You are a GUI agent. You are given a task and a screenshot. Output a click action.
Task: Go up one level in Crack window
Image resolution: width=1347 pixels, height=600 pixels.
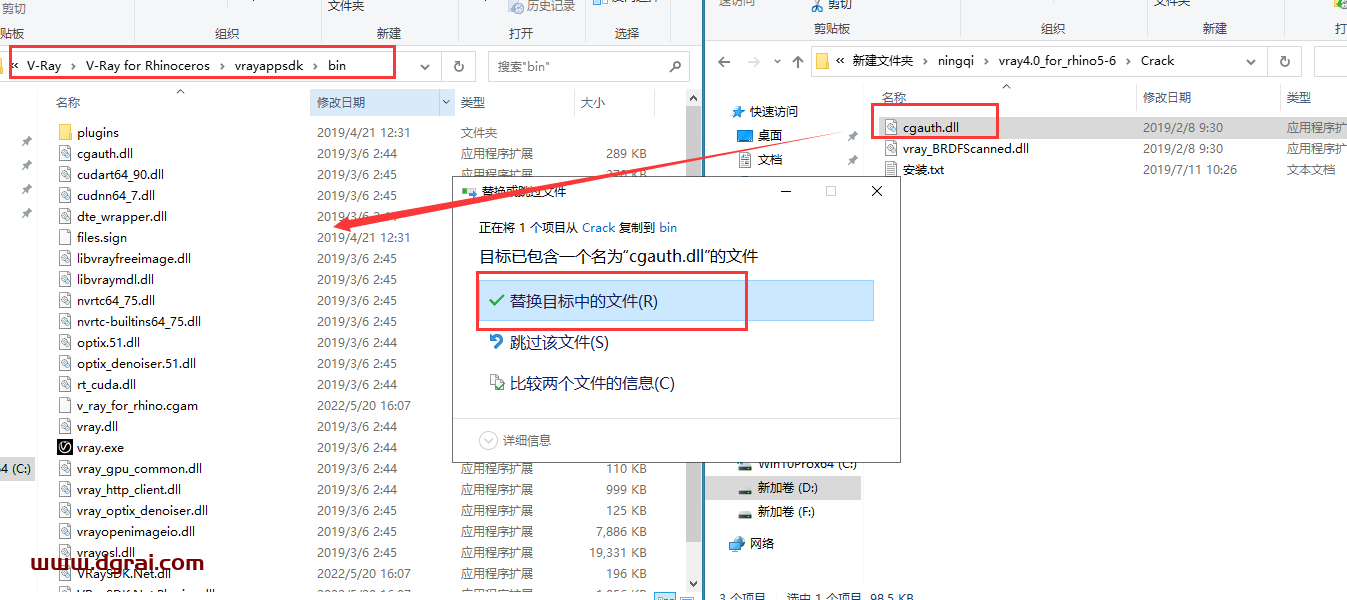(797, 61)
